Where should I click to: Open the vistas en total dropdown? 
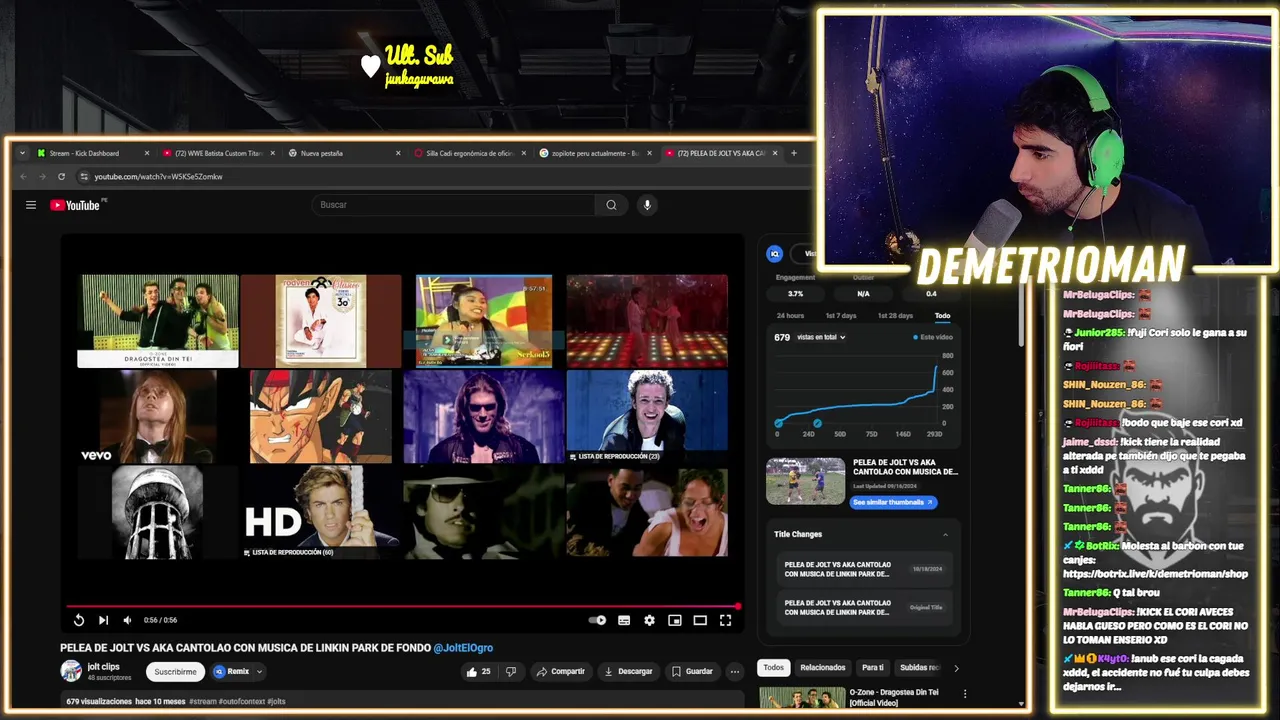coord(821,337)
